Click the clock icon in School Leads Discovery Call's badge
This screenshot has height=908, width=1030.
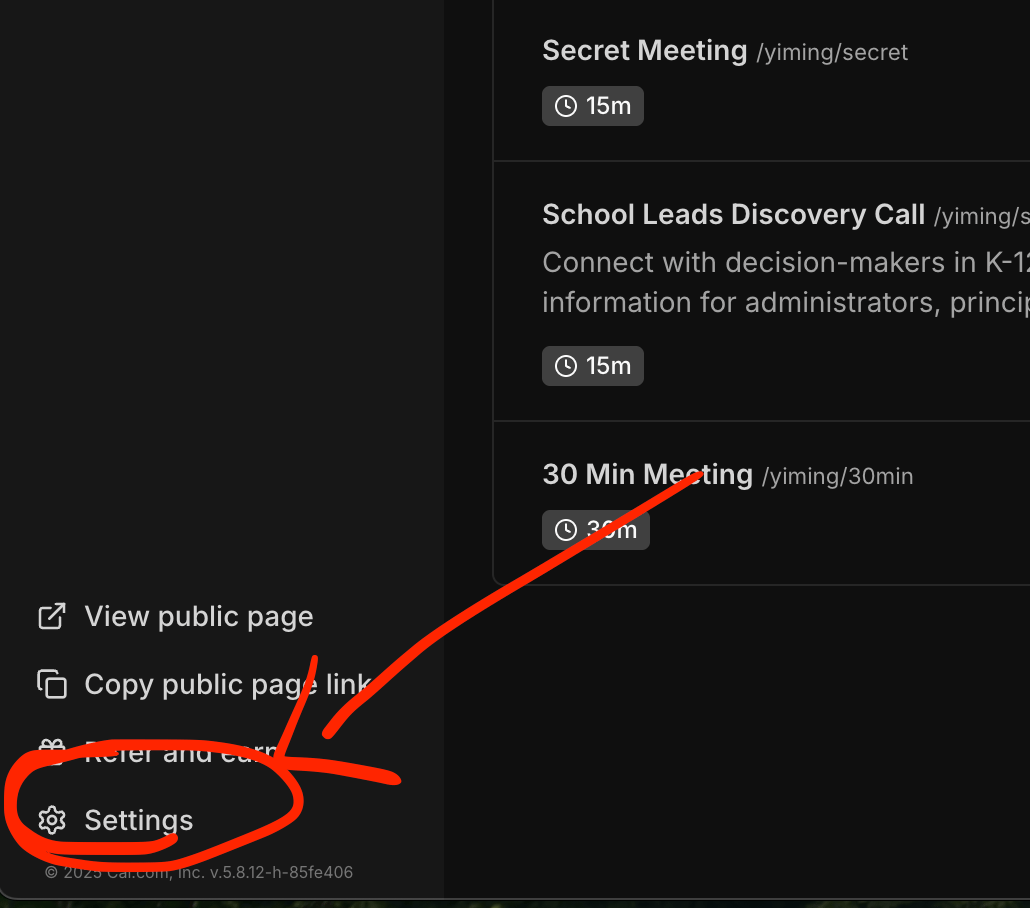(566, 366)
